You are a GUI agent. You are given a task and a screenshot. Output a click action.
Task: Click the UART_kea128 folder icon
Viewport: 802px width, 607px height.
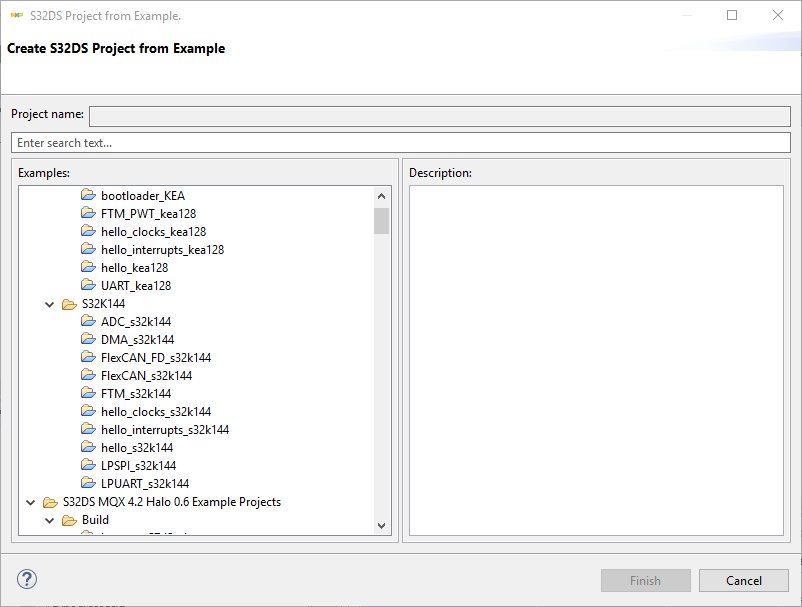[88, 285]
